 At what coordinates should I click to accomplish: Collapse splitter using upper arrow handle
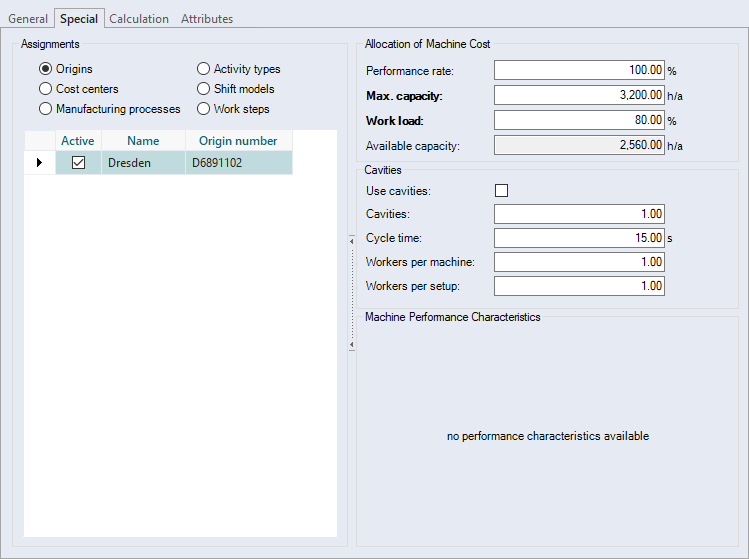coord(351,240)
